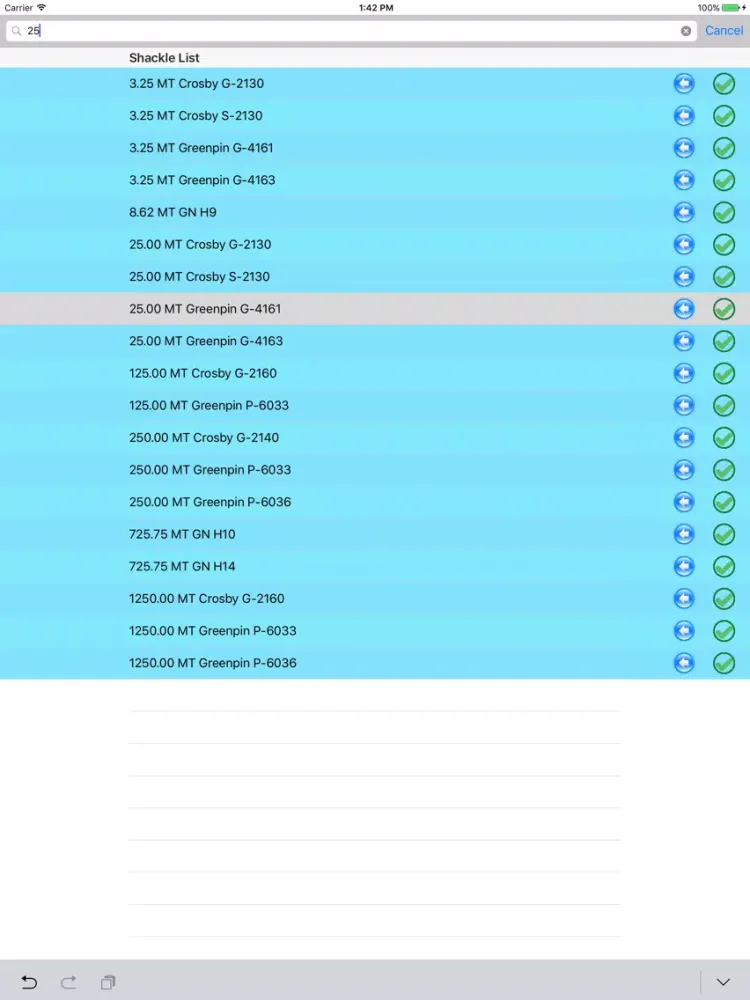Tap blue arrow icon for 1250.00 MT Crosby G-2160
750x1000 pixels.
pyautogui.click(x=684, y=599)
